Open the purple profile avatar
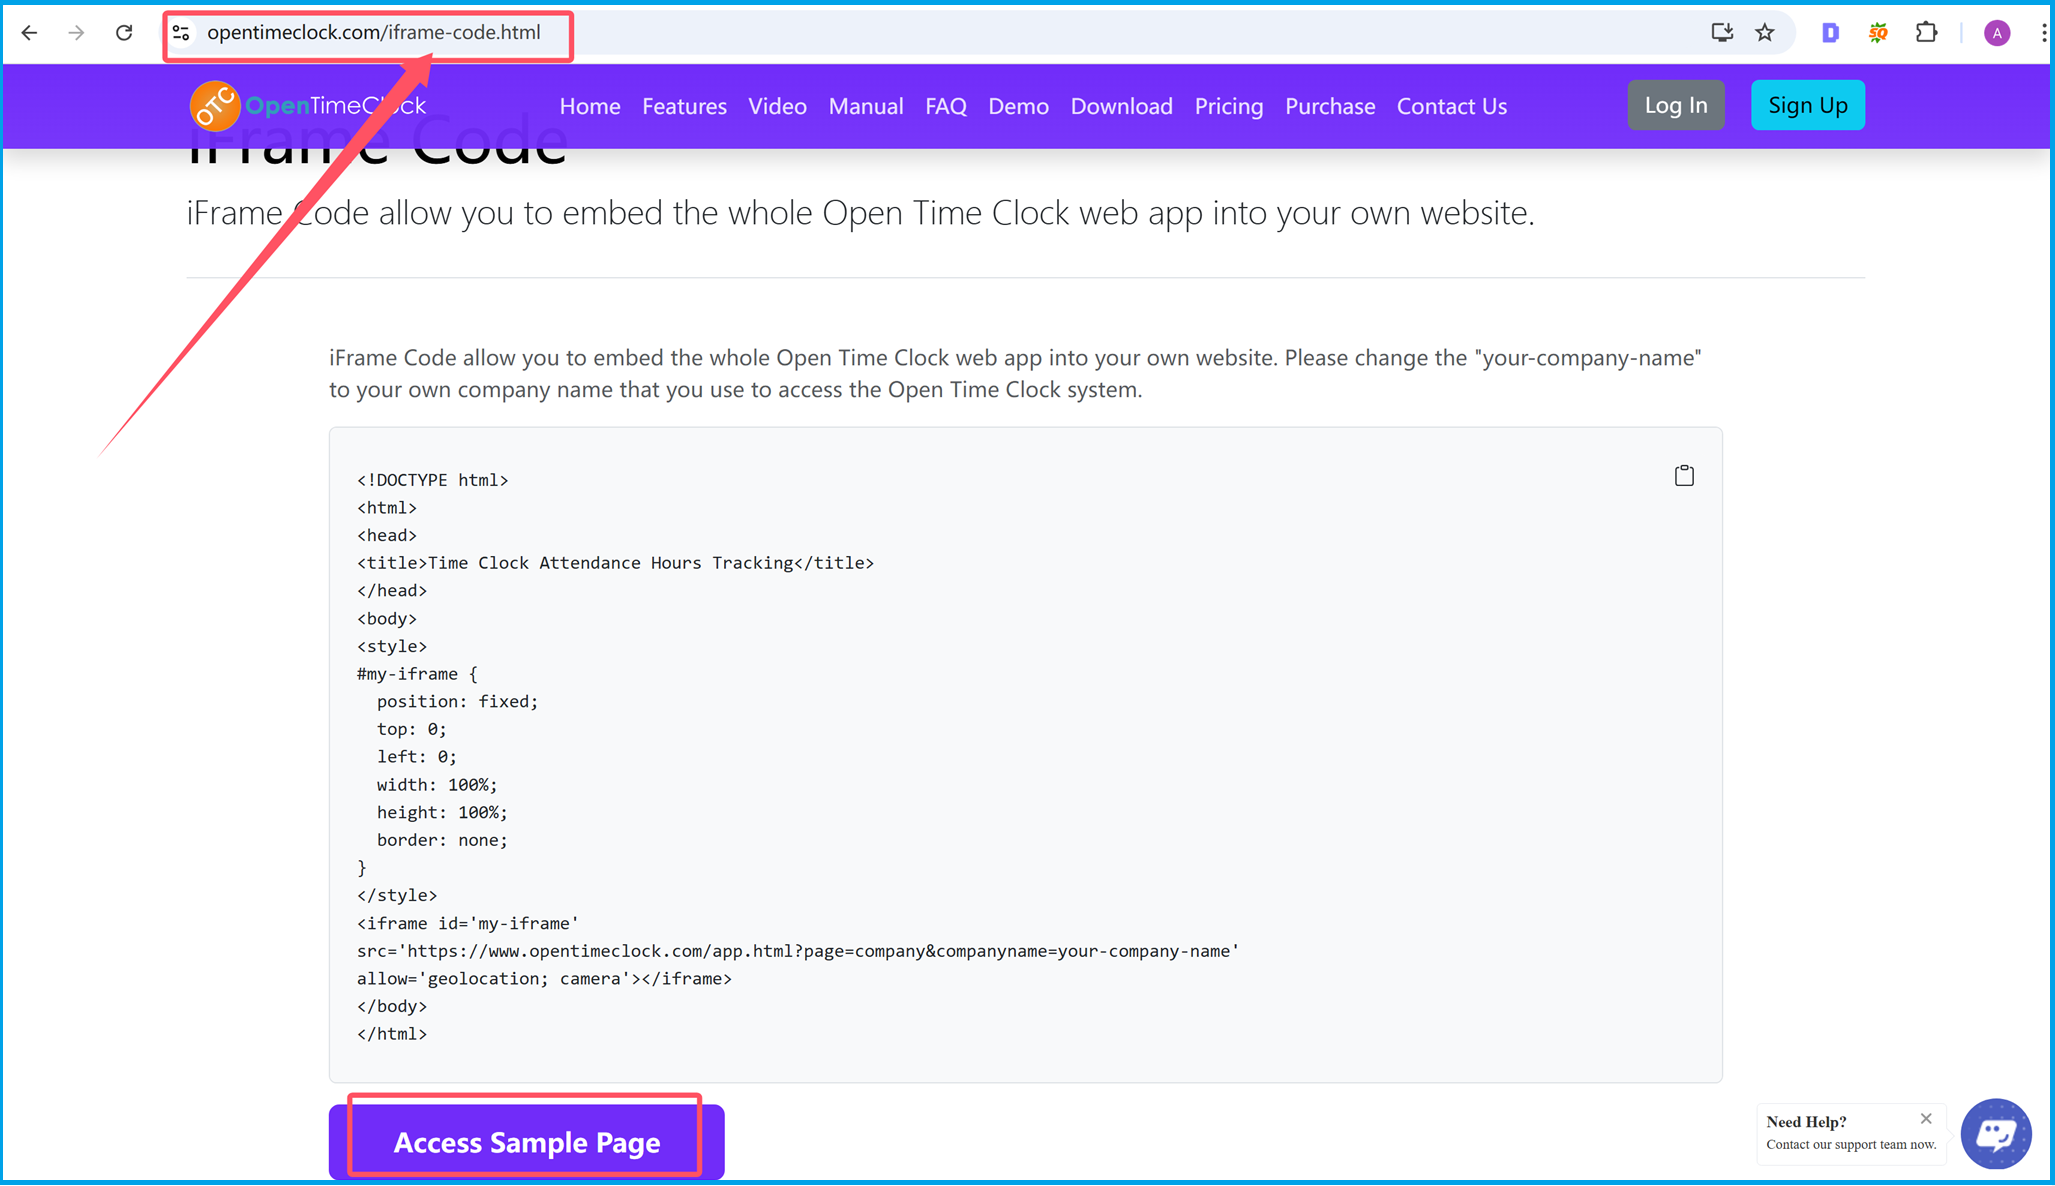This screenshot has width=2055, height=1186. 1996,33
